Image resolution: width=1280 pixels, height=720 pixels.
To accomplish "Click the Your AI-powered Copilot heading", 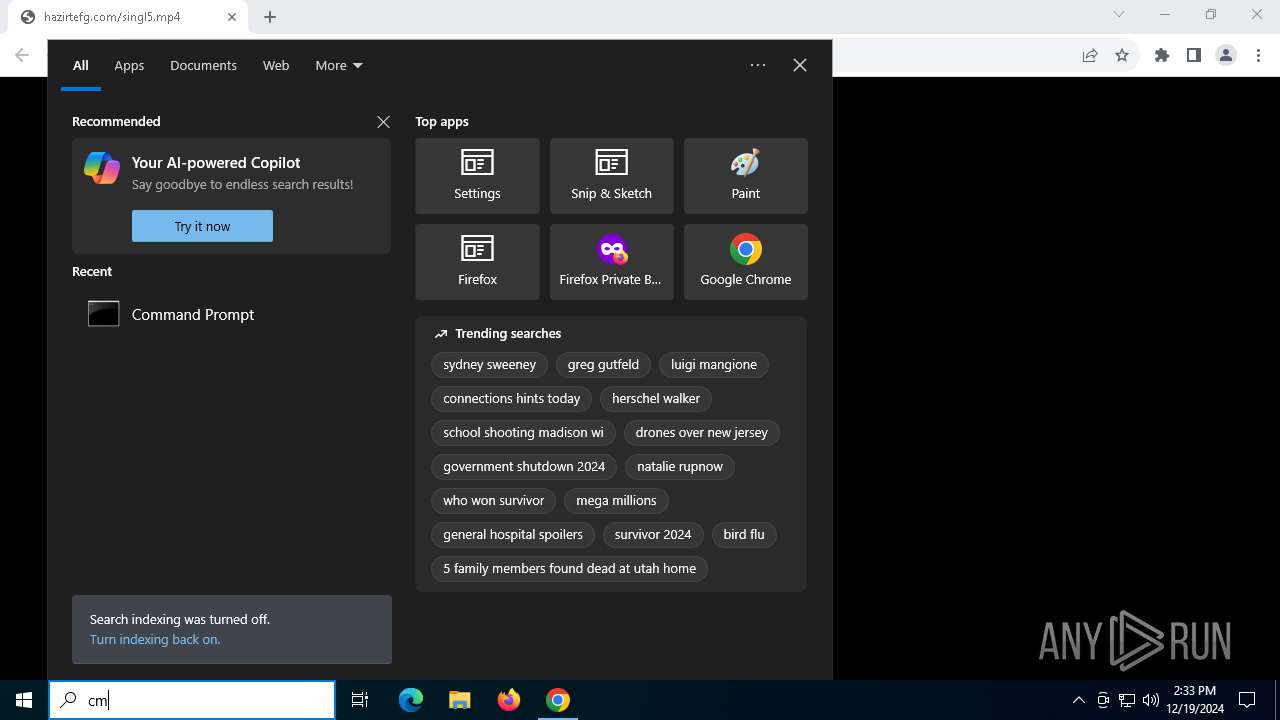I will click(x=216, y=163).
